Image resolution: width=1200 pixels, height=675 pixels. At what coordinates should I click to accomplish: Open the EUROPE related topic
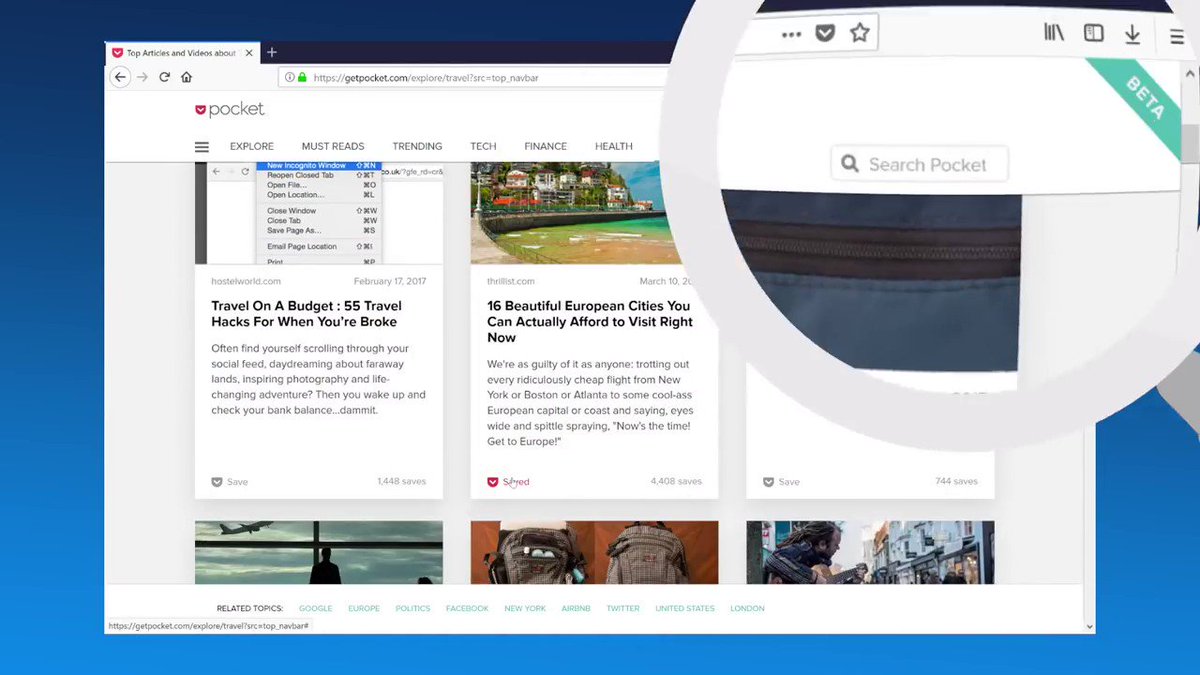point(364,609)
